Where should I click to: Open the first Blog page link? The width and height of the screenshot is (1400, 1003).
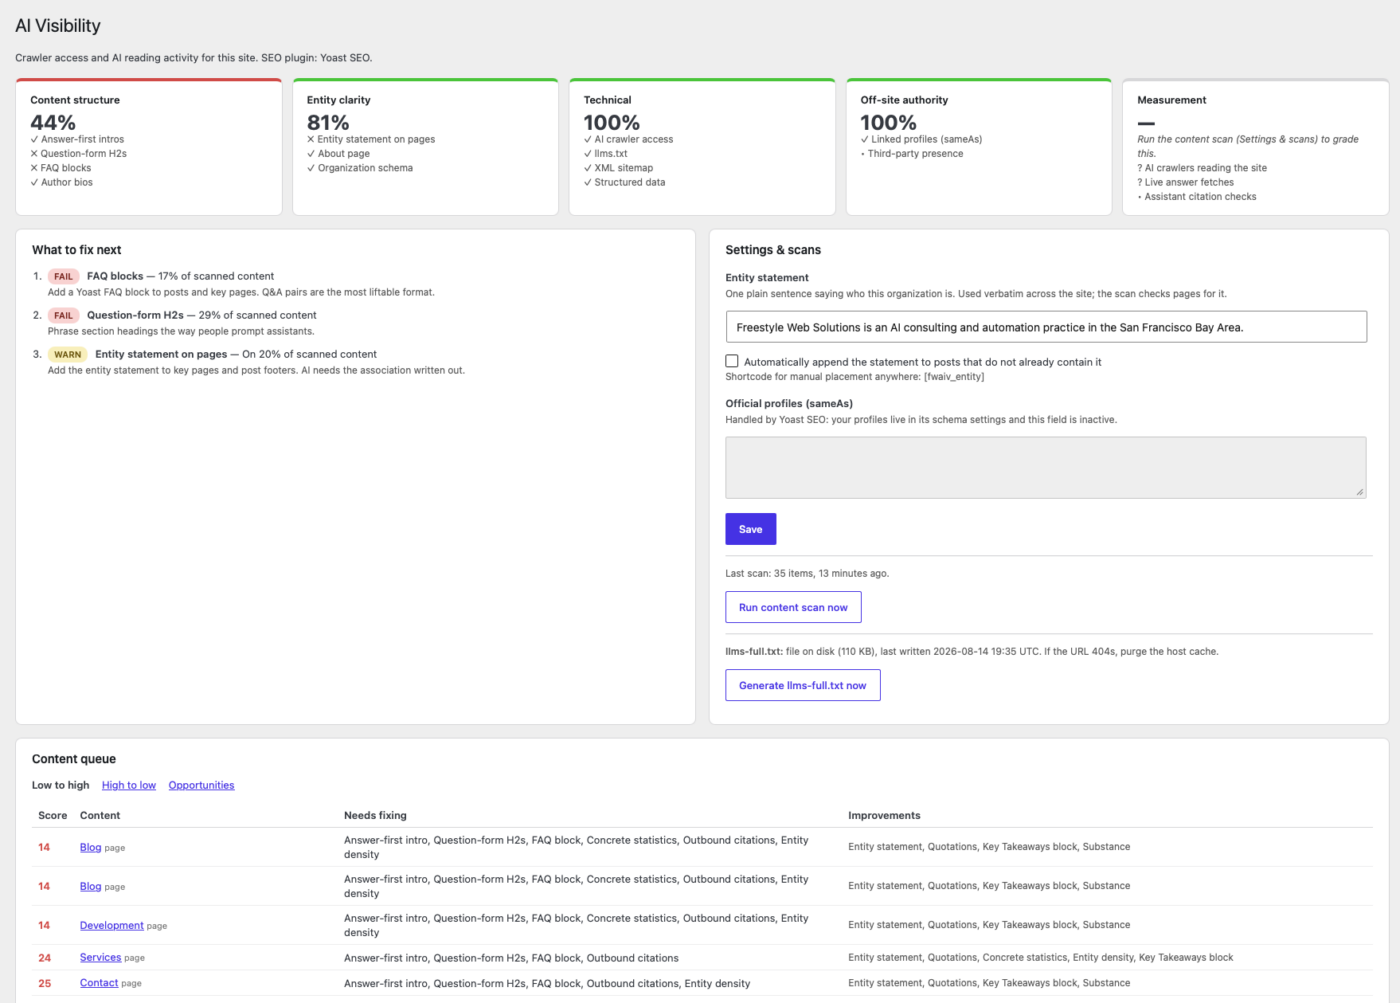90,847
